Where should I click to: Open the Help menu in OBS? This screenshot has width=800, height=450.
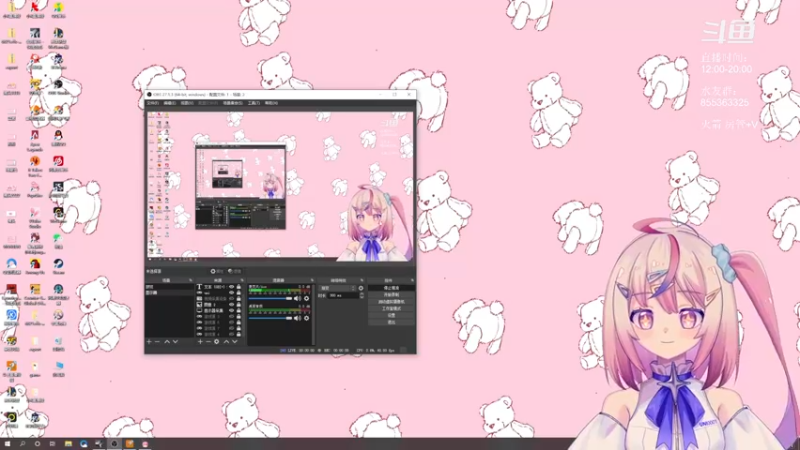click(x=271, y=103)
